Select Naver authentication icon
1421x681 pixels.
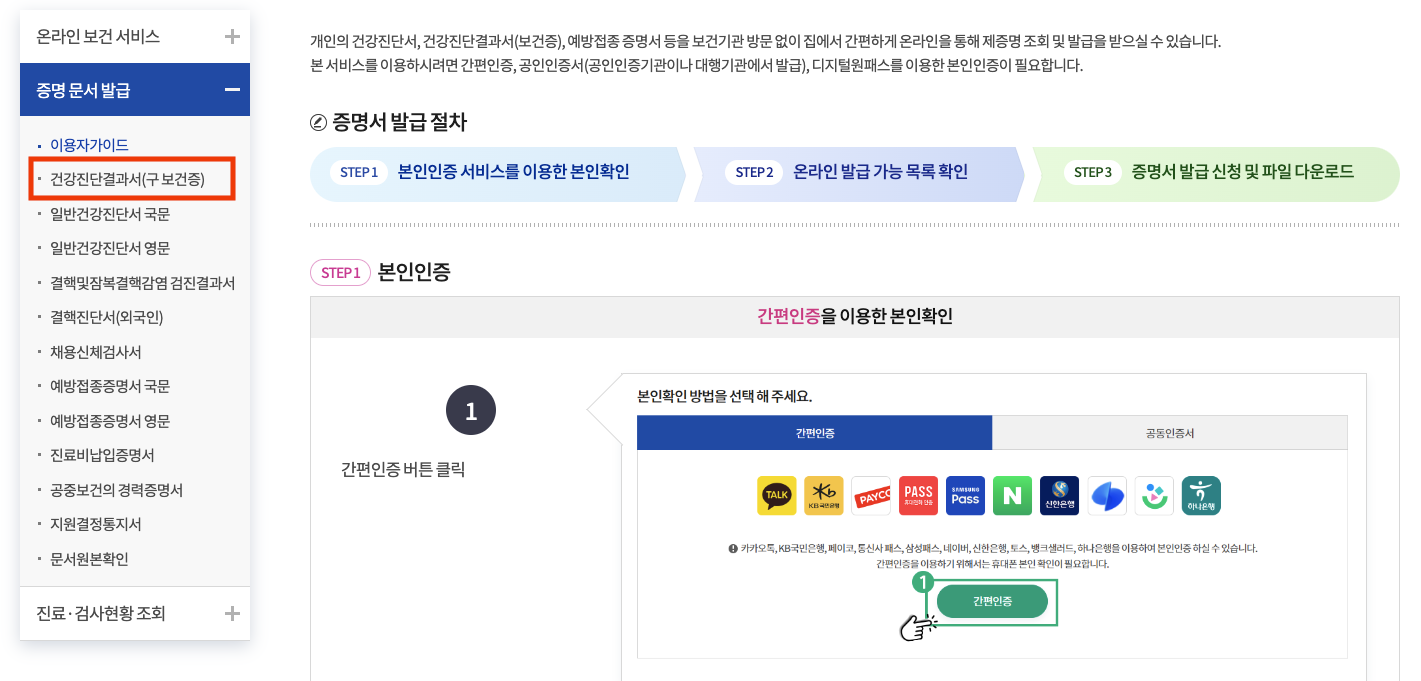pyautogui.click(x=1013, y=495)
